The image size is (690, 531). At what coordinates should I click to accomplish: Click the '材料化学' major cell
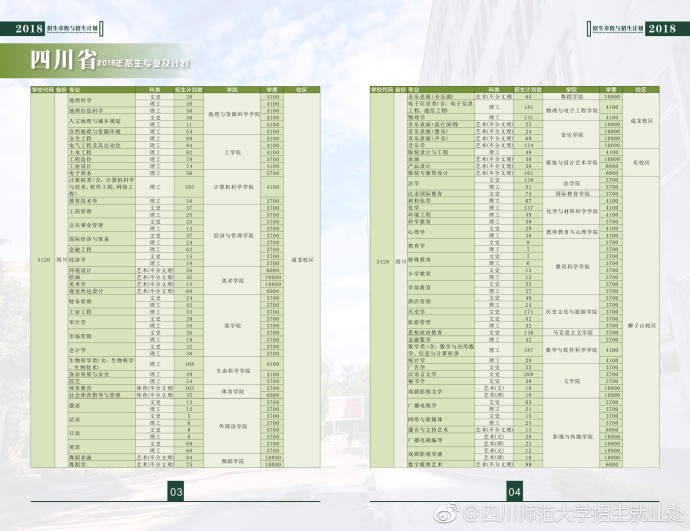[x=440, y=201]
